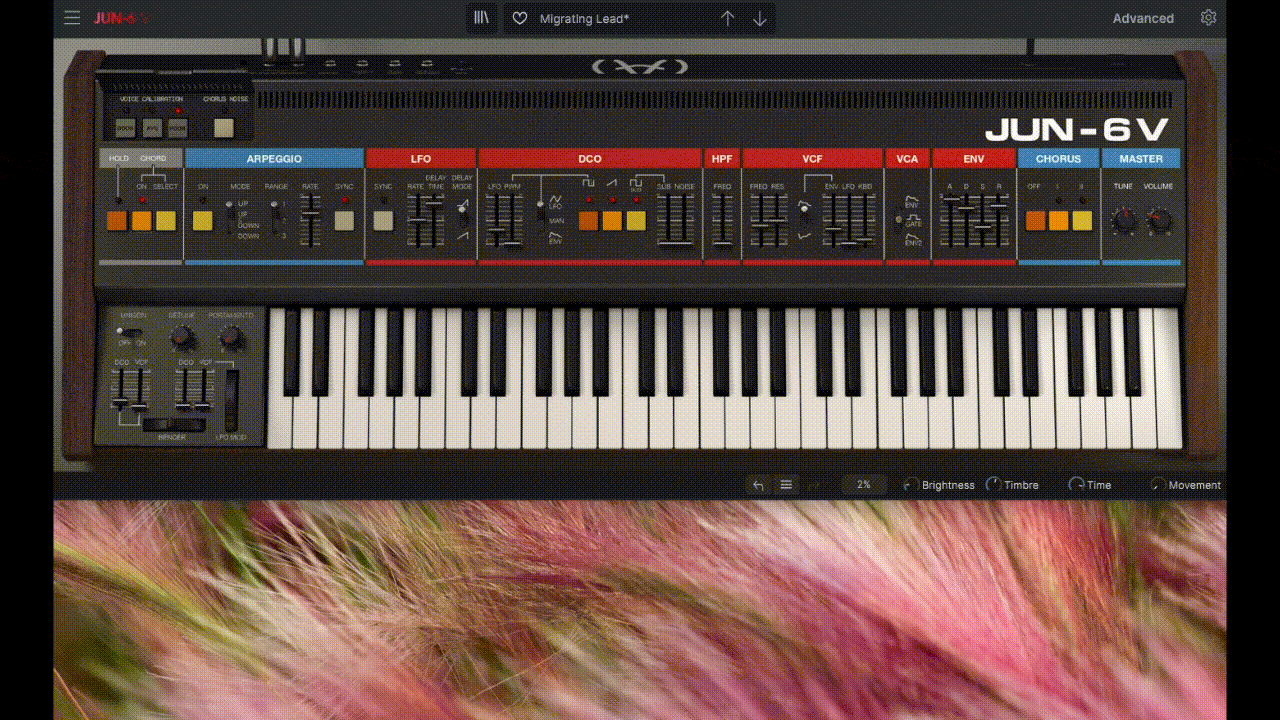Open the Advanced panel
This screenshot has width=1280, height=720.
tap(1143, 18)
